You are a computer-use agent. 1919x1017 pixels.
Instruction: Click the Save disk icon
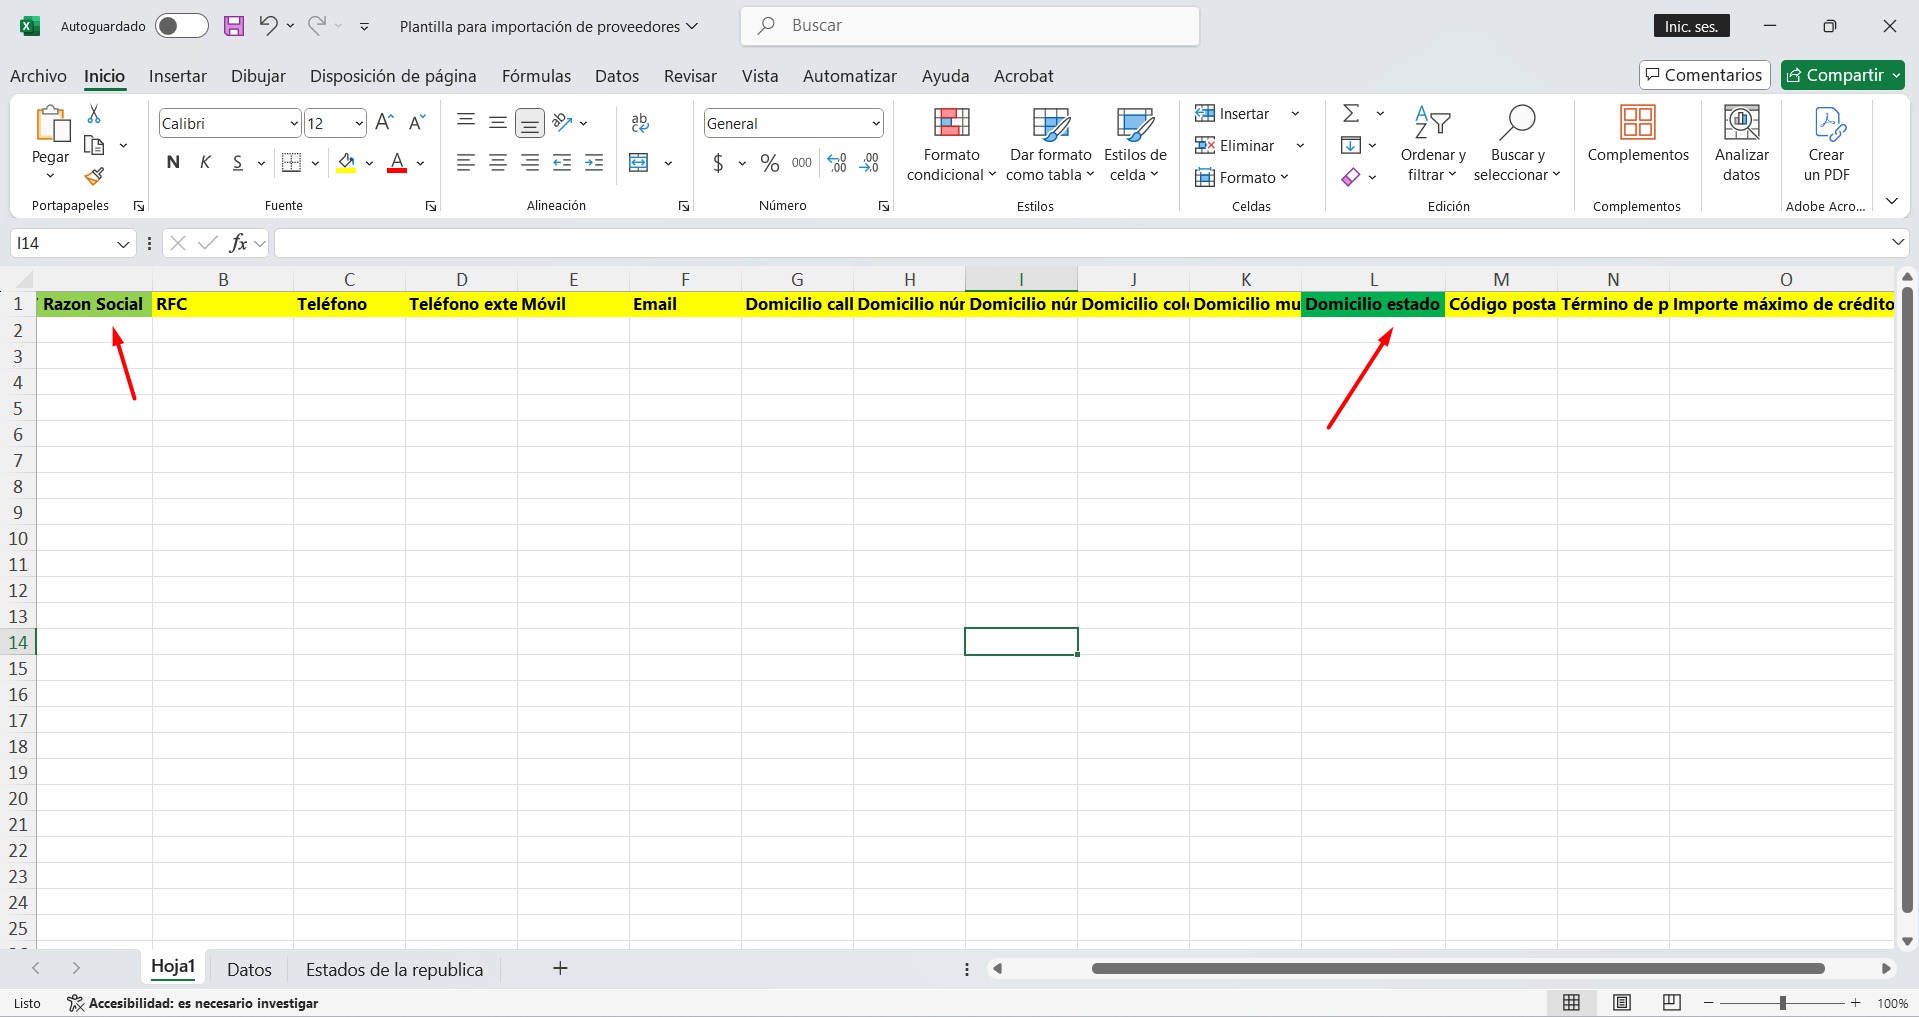(233, 26)
